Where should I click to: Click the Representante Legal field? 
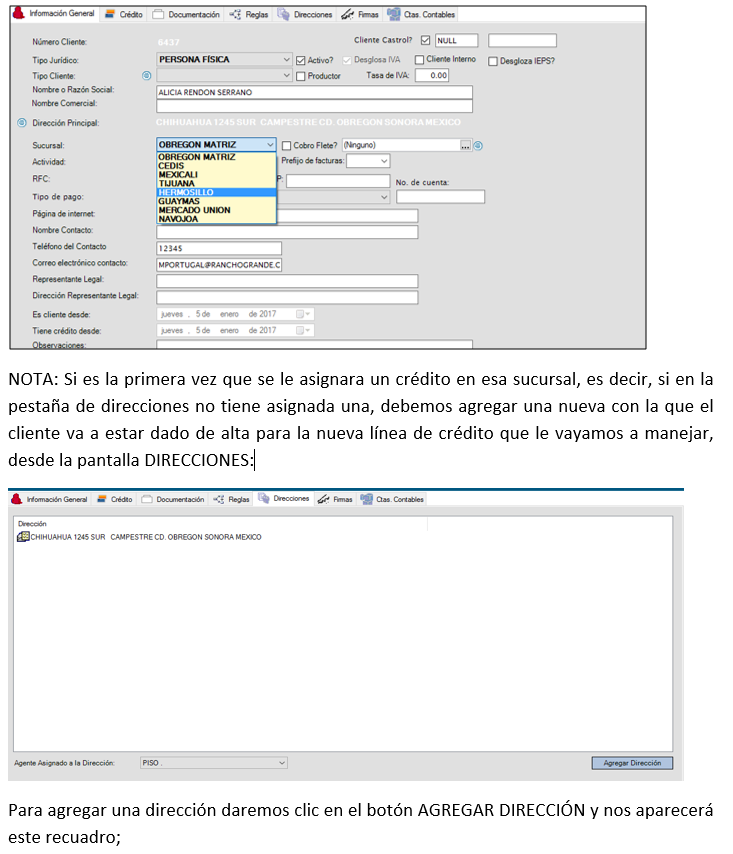click(x=287, y=281)
